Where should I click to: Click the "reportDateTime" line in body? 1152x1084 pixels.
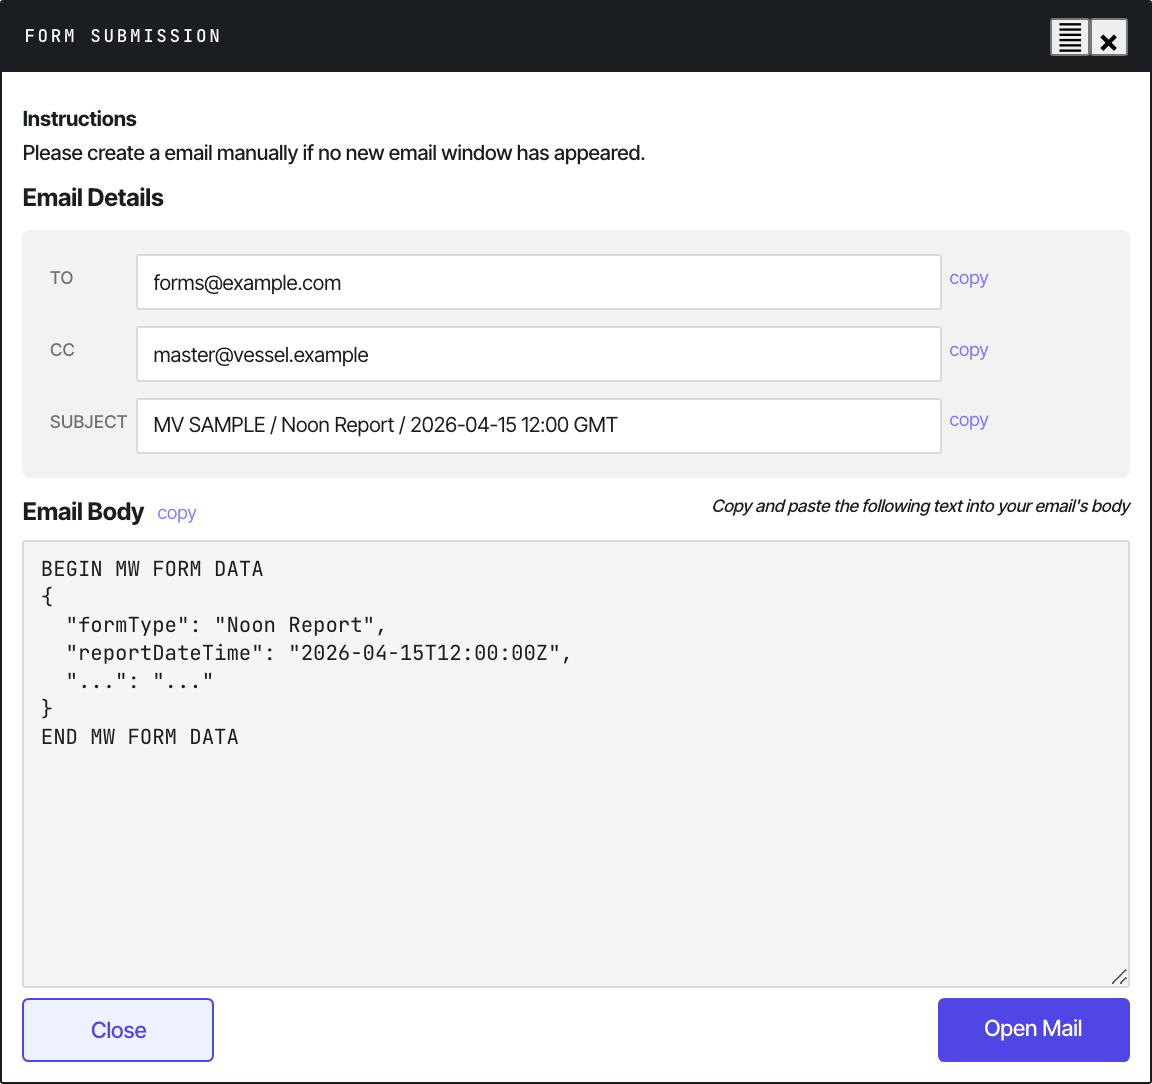click(x=318, y=653)
